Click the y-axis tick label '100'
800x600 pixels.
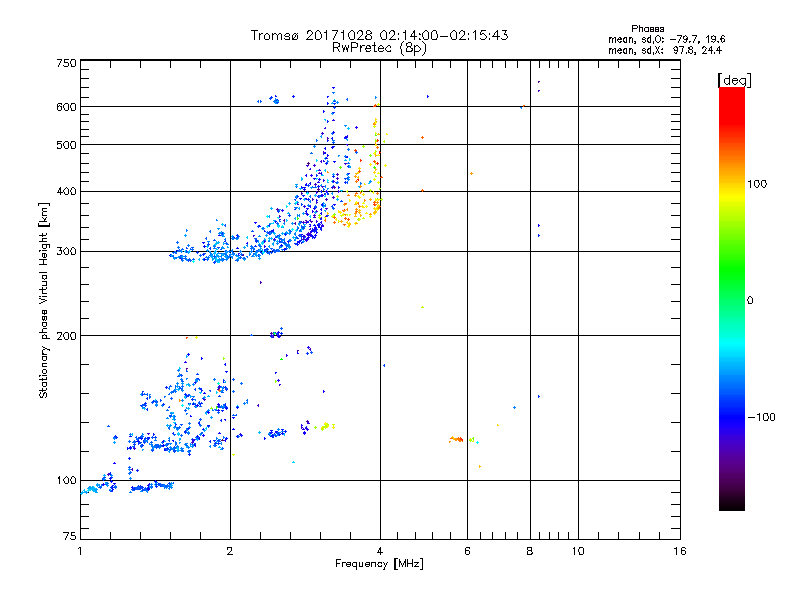(x=66, y=480)
